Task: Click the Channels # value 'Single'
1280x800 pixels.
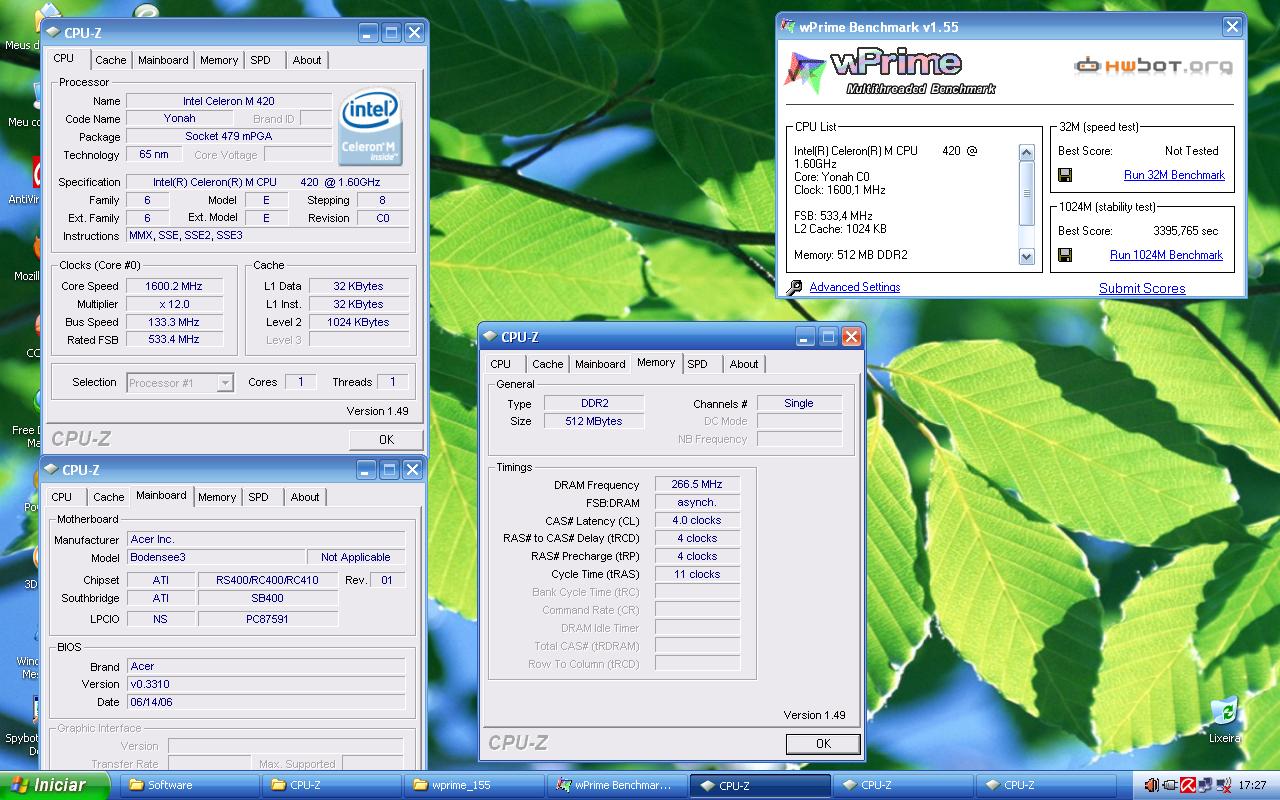Action: point(799,403)
